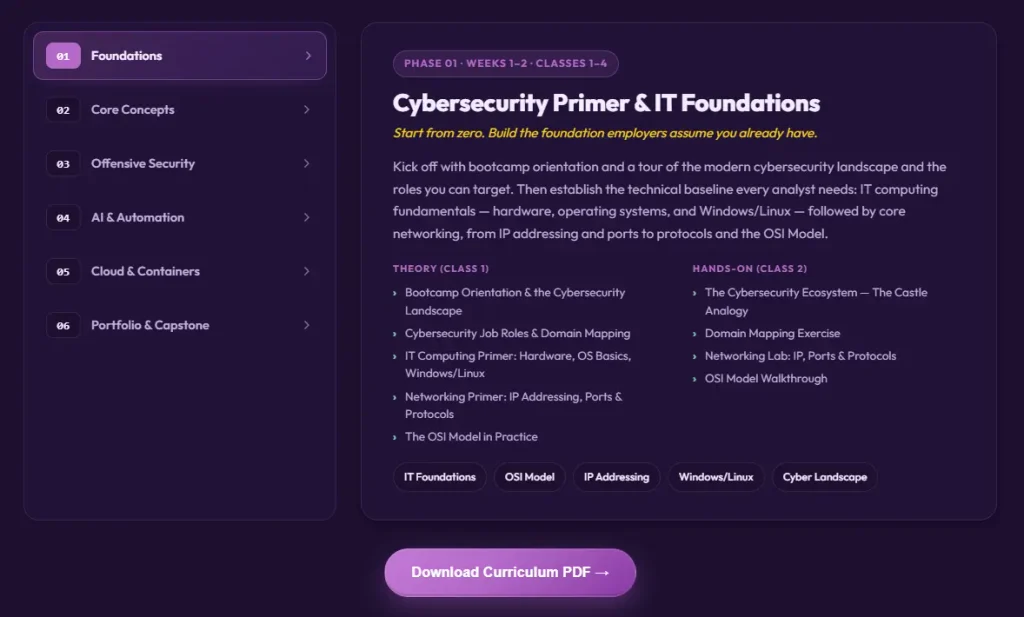The width and height of the screenshot is (1024, 617).
Task: Click the 02 number badge
Action: (63, 110)
